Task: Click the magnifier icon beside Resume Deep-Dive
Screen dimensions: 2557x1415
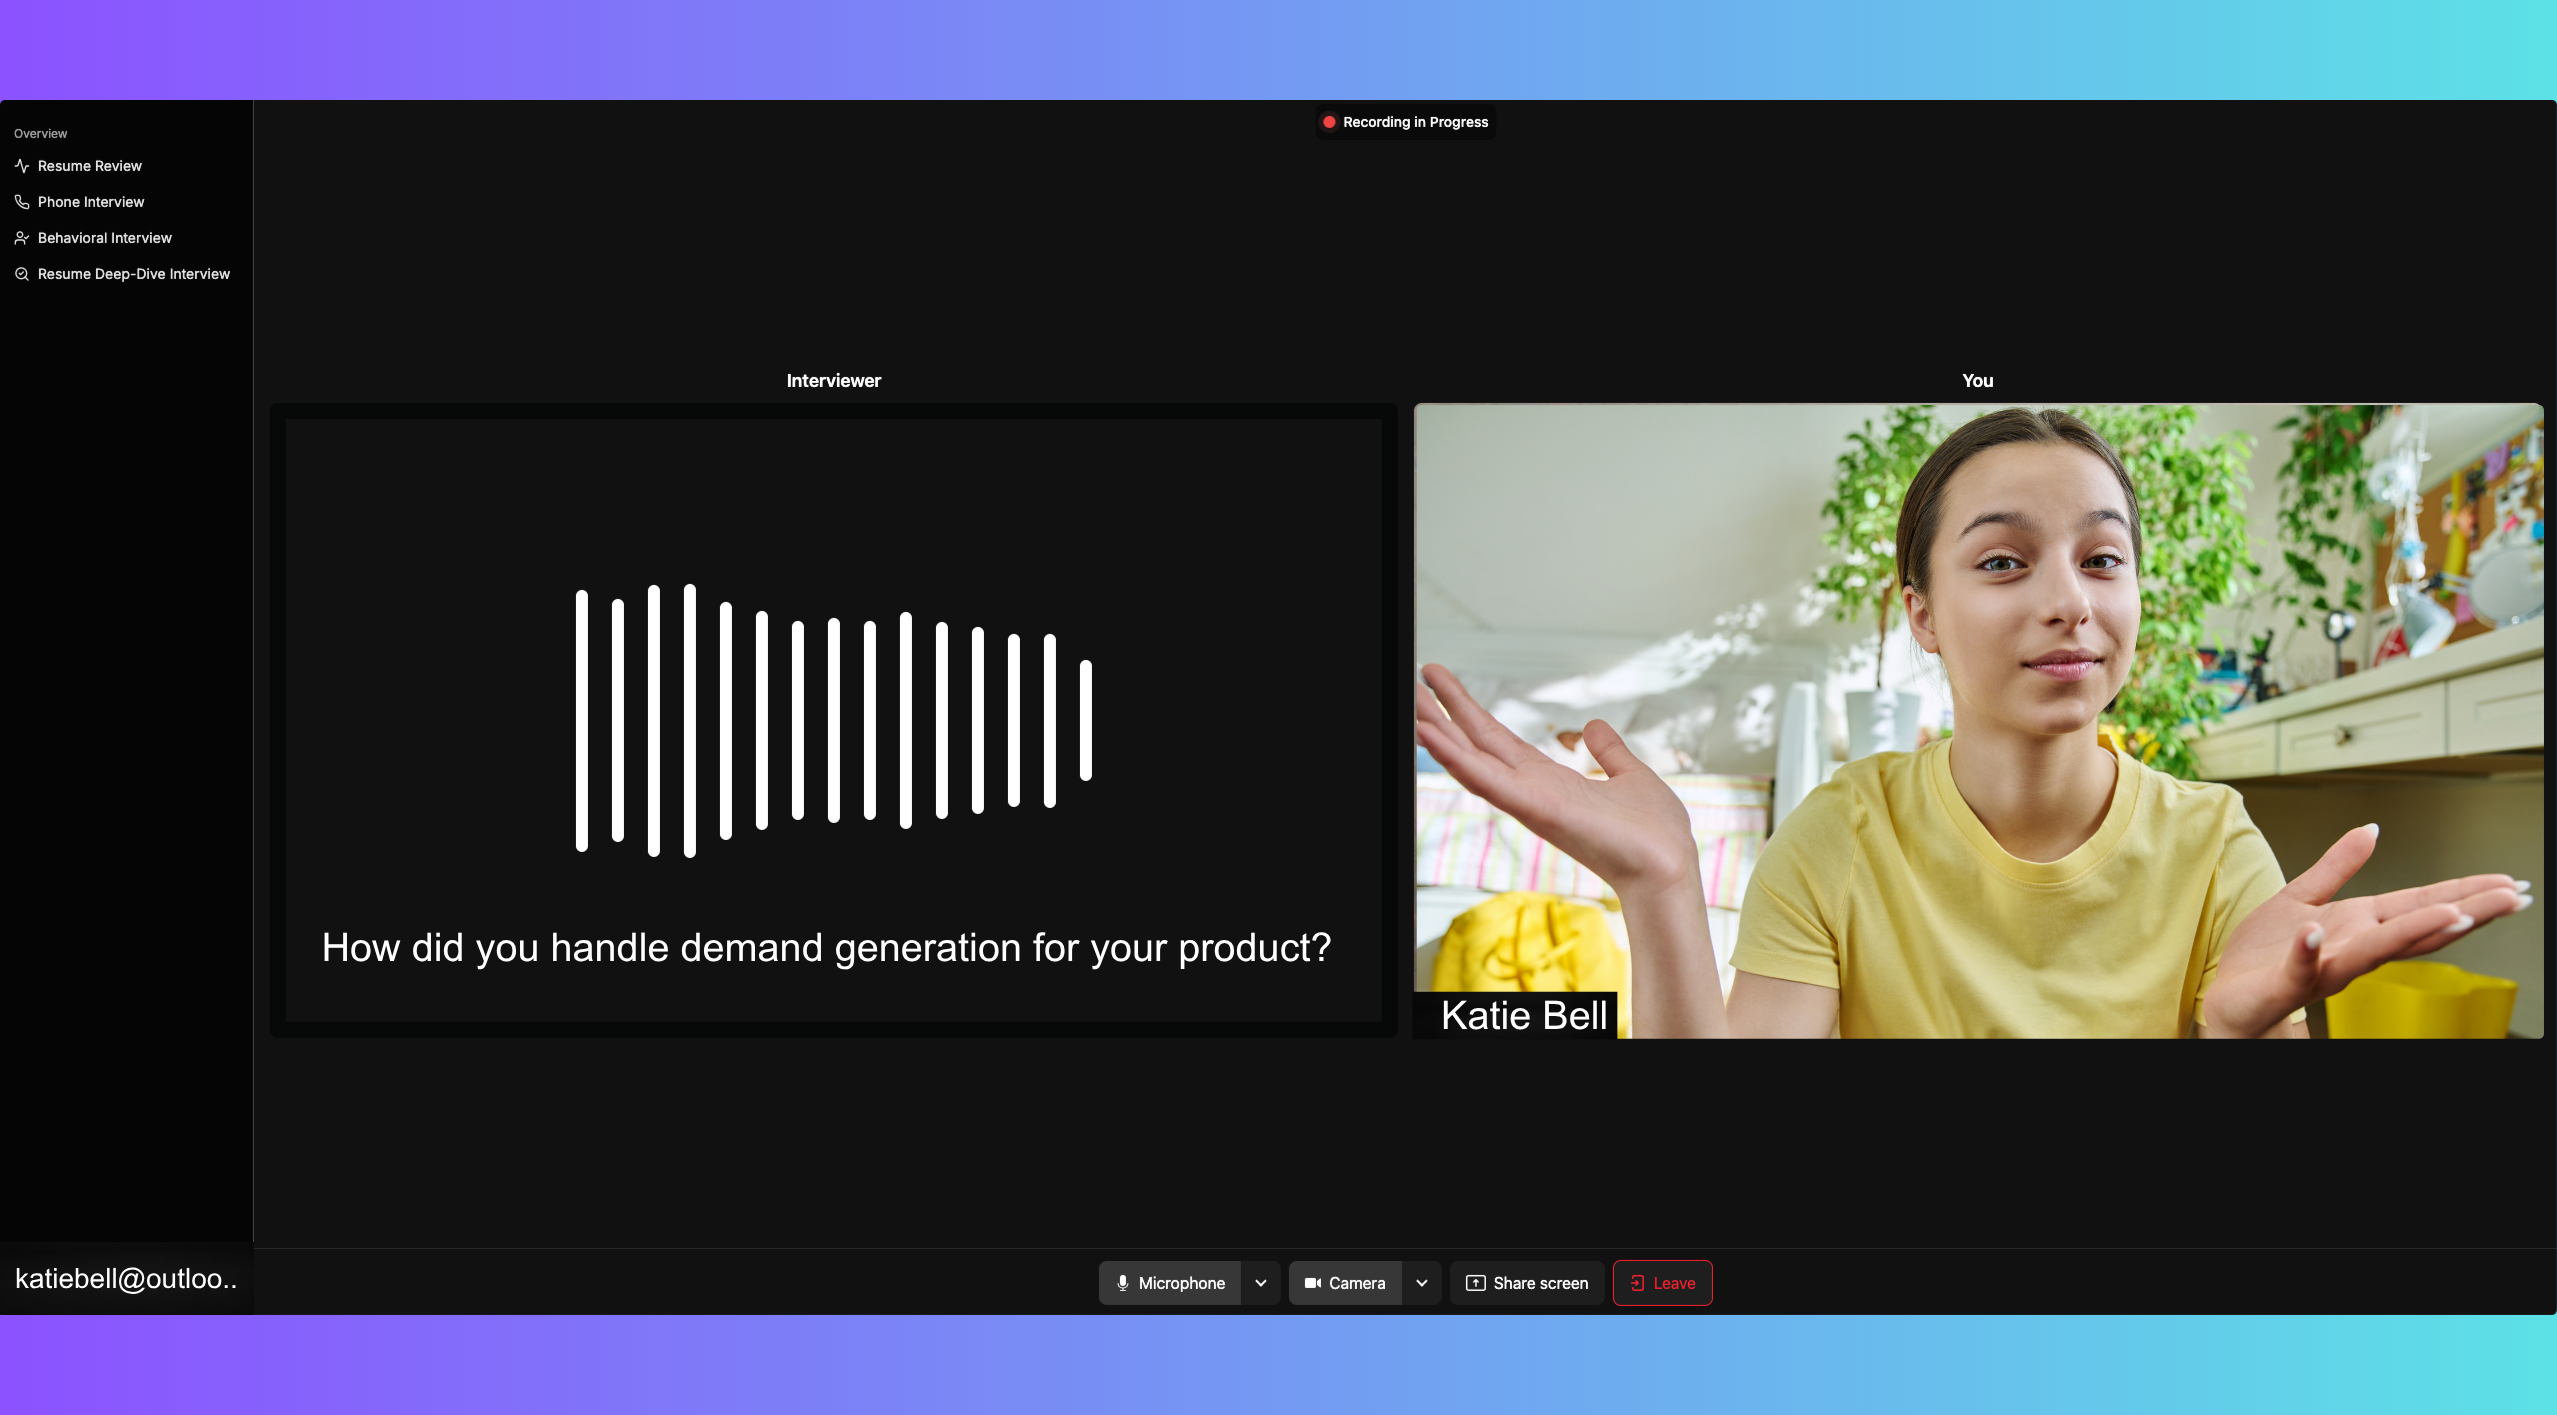Action: [22, 274]
